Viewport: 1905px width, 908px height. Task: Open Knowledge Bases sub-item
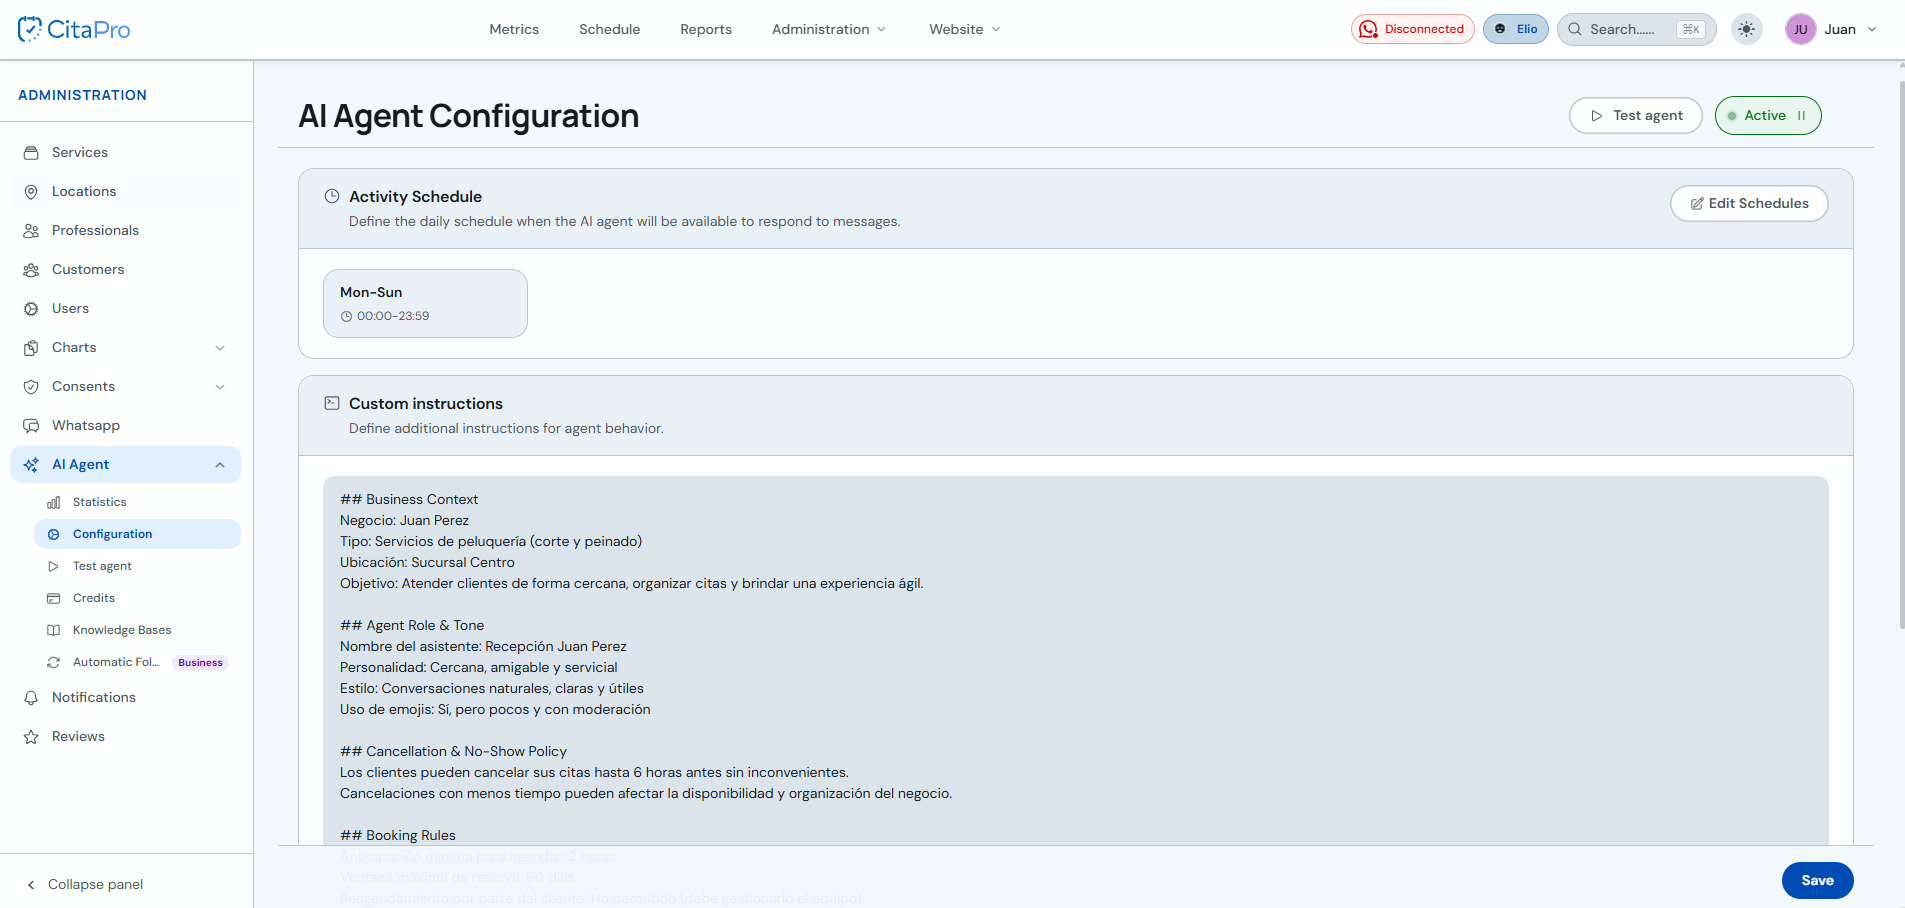(137, 630)
